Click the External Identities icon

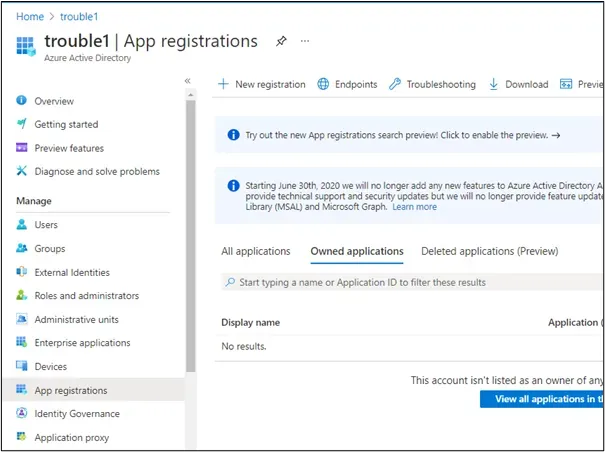tap(22, 272)
